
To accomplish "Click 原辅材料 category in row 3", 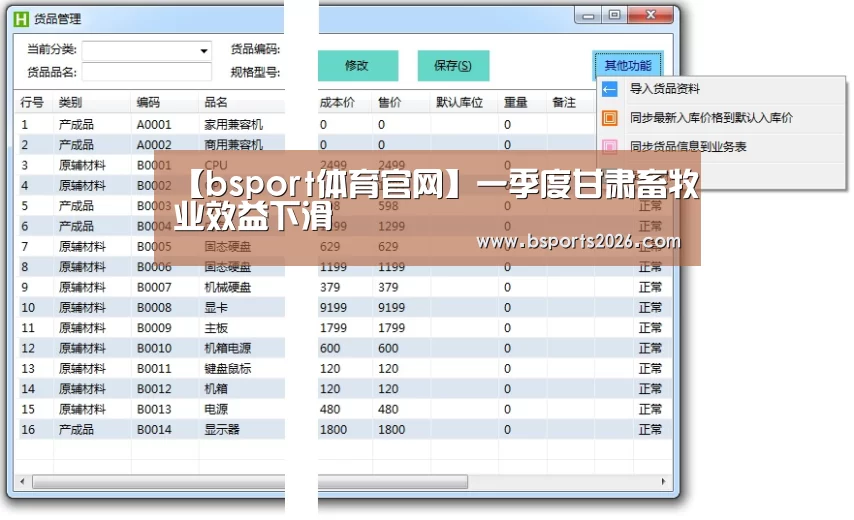I will click(82, 165).
